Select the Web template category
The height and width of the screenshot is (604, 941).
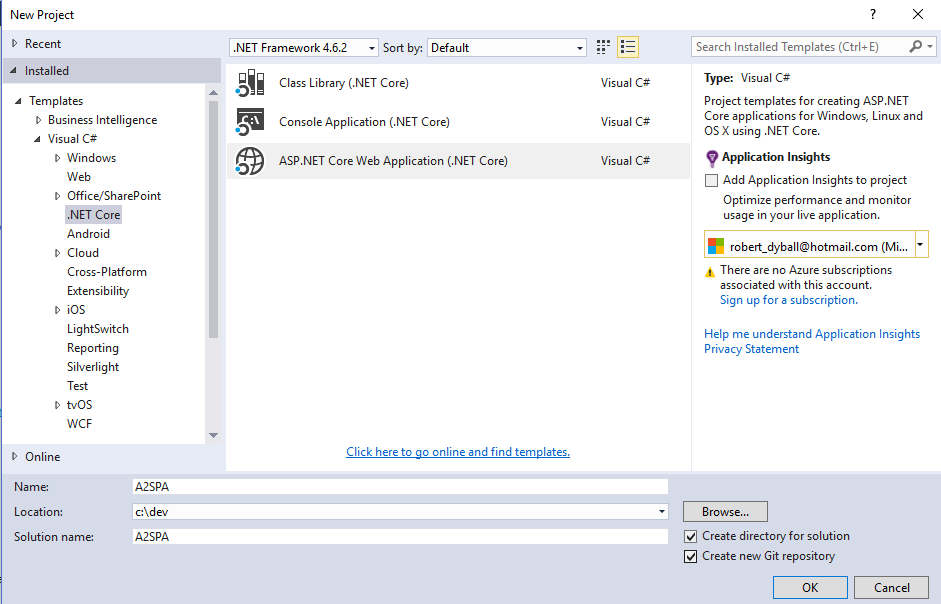[x=79, y=177]
